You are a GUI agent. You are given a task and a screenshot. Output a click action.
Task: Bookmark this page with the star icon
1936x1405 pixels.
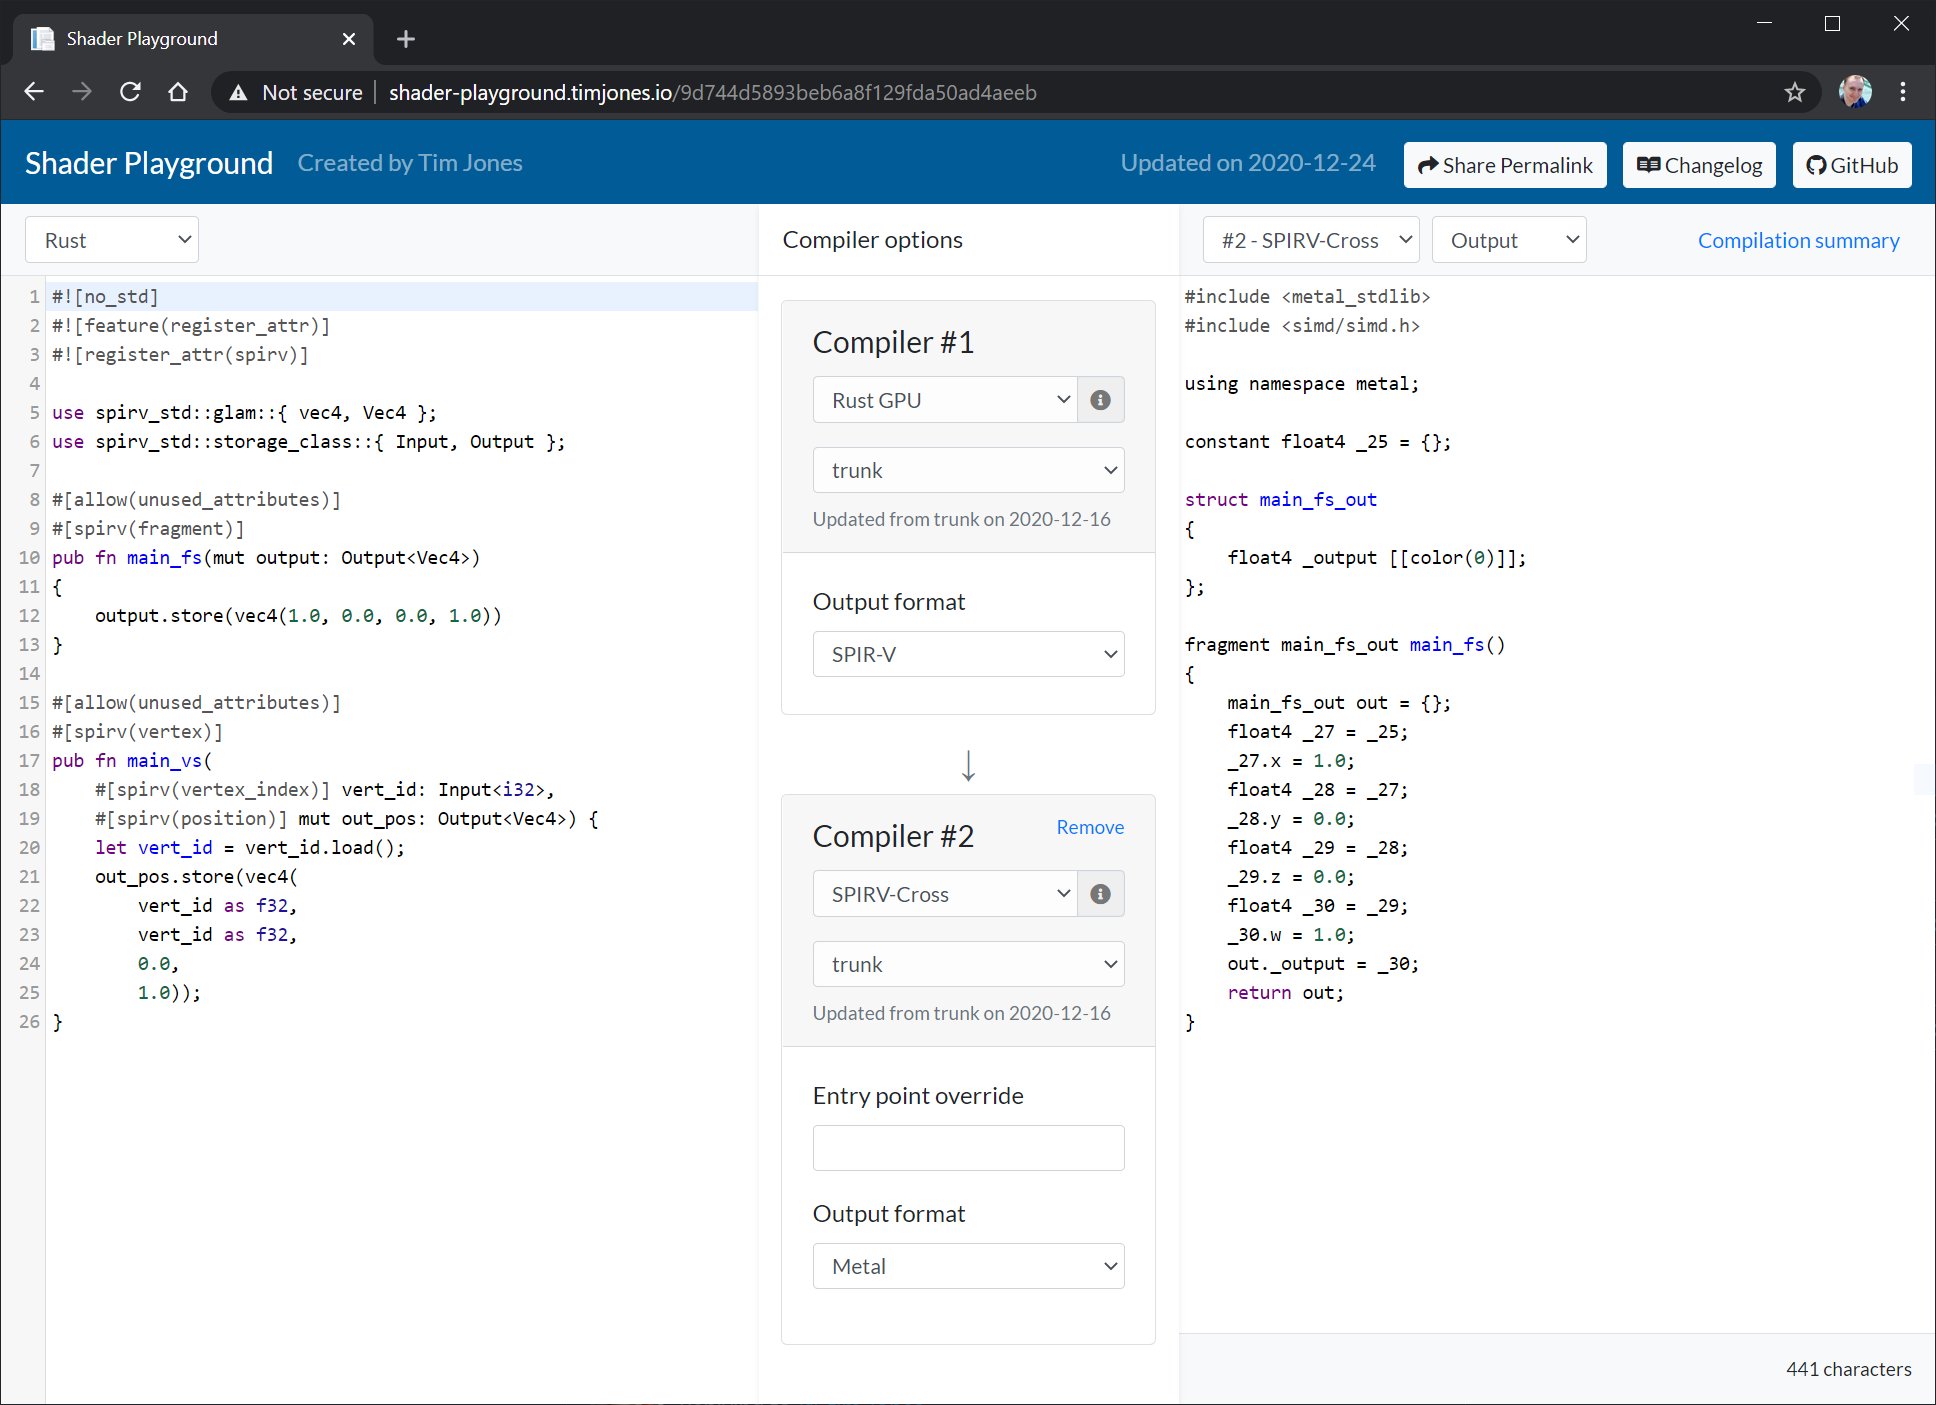click(1795, 92)
